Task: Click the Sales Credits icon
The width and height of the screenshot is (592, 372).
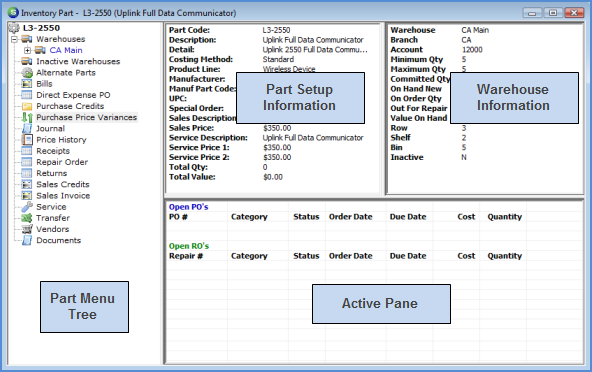Action: tap(26, 184)
